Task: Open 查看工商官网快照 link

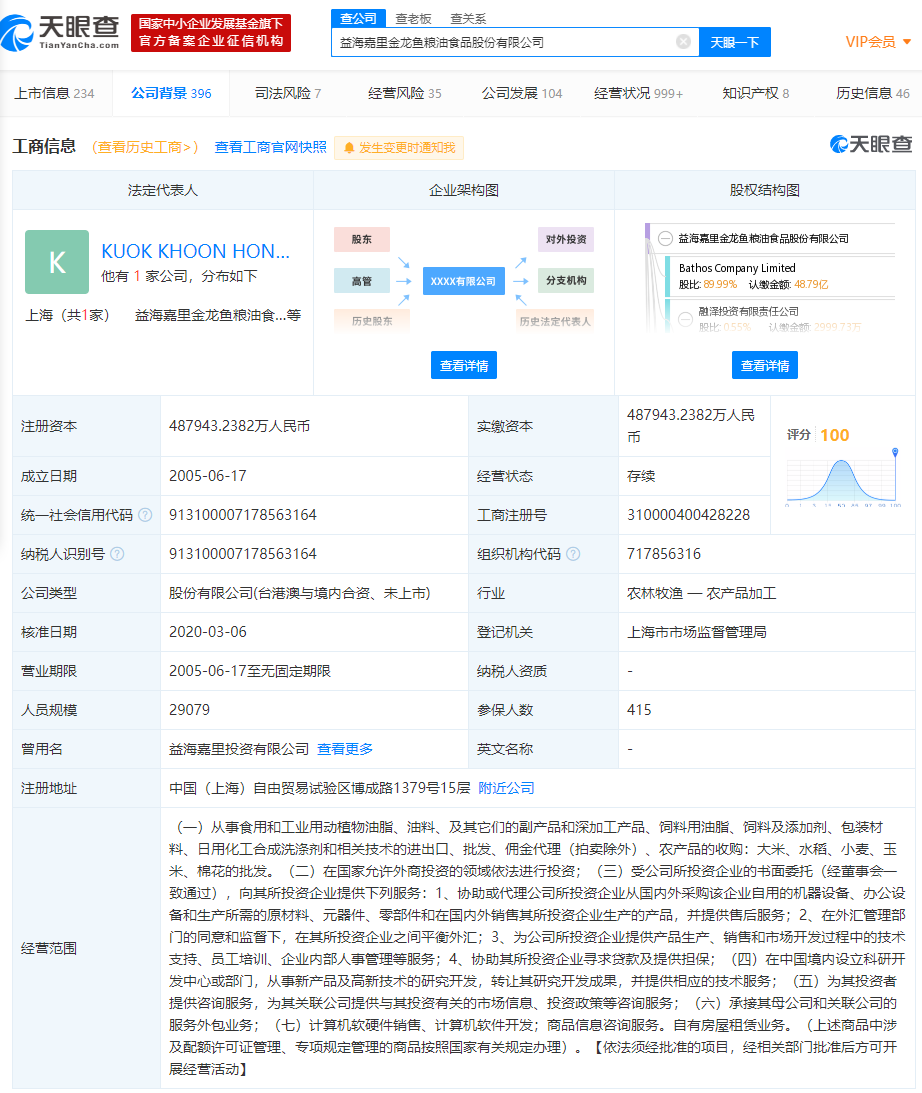Action: [270, 147]
